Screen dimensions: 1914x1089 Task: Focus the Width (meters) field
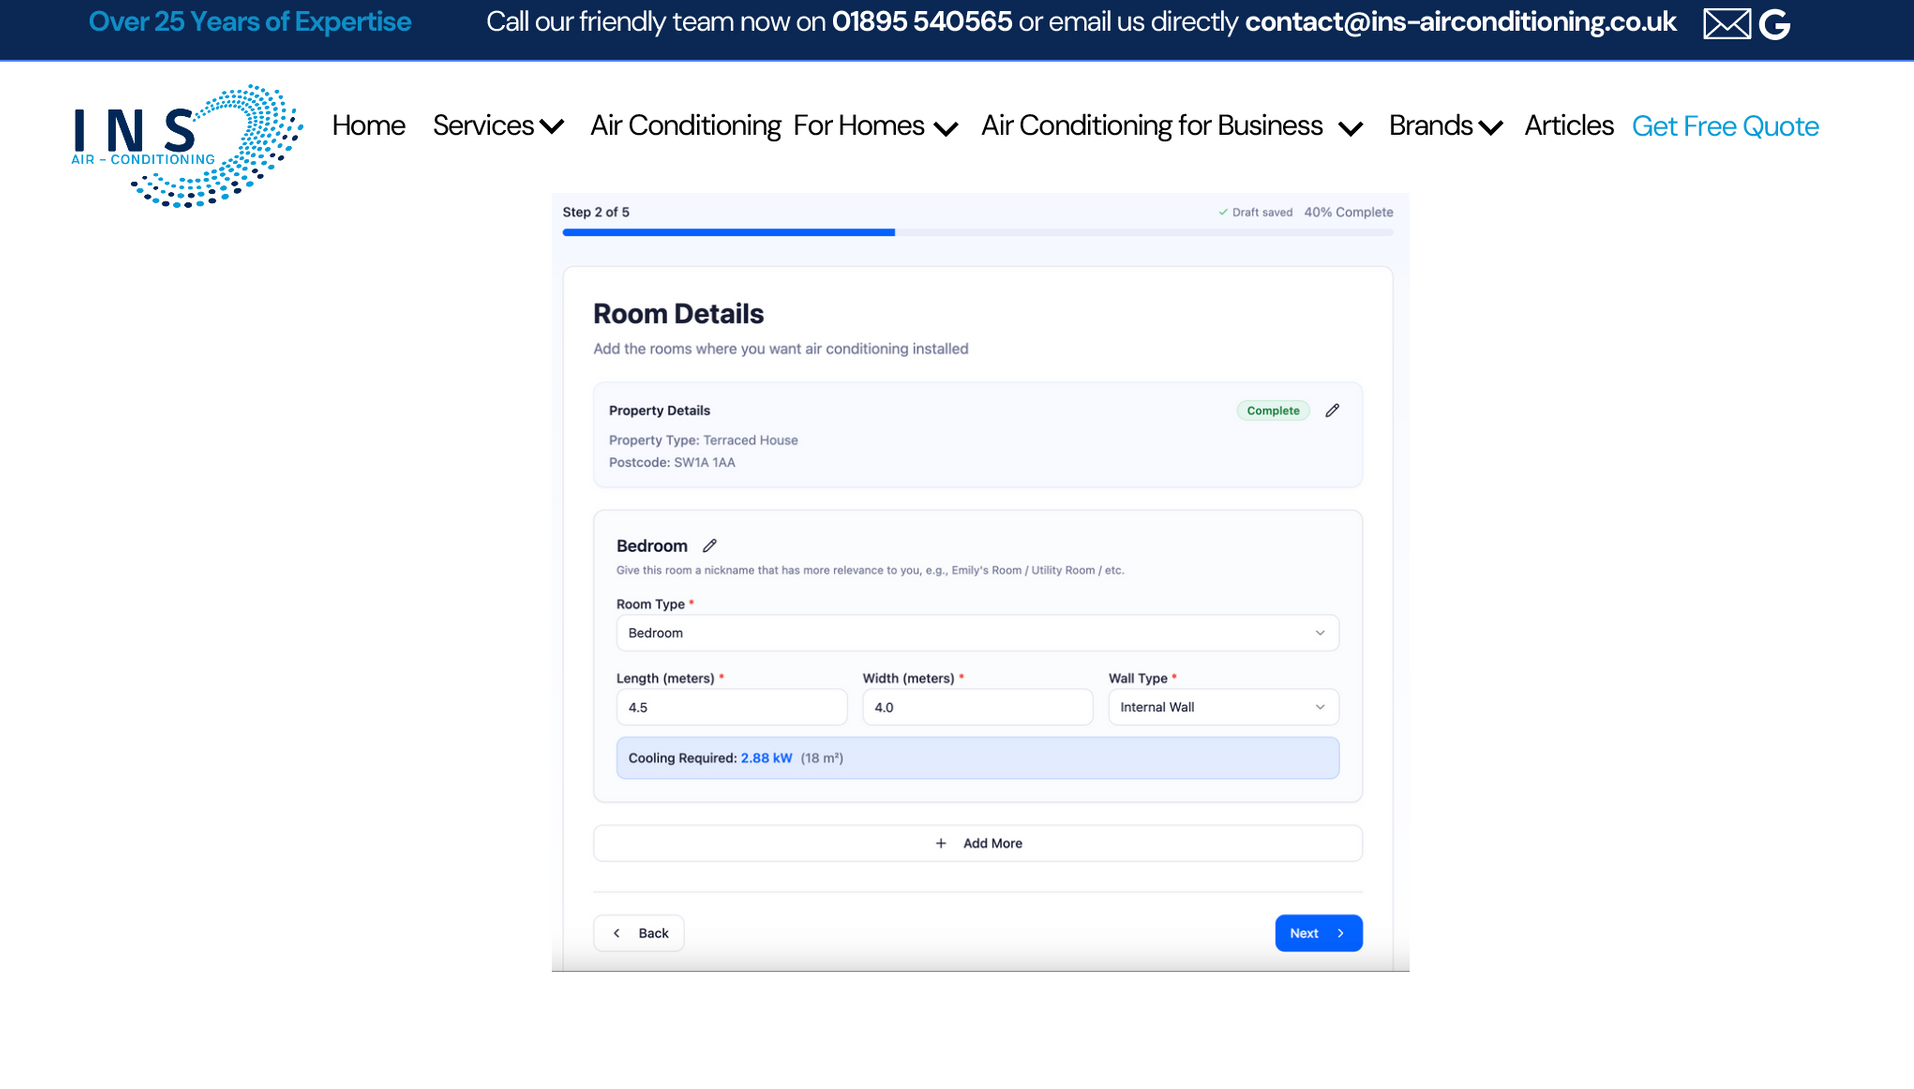977,707
